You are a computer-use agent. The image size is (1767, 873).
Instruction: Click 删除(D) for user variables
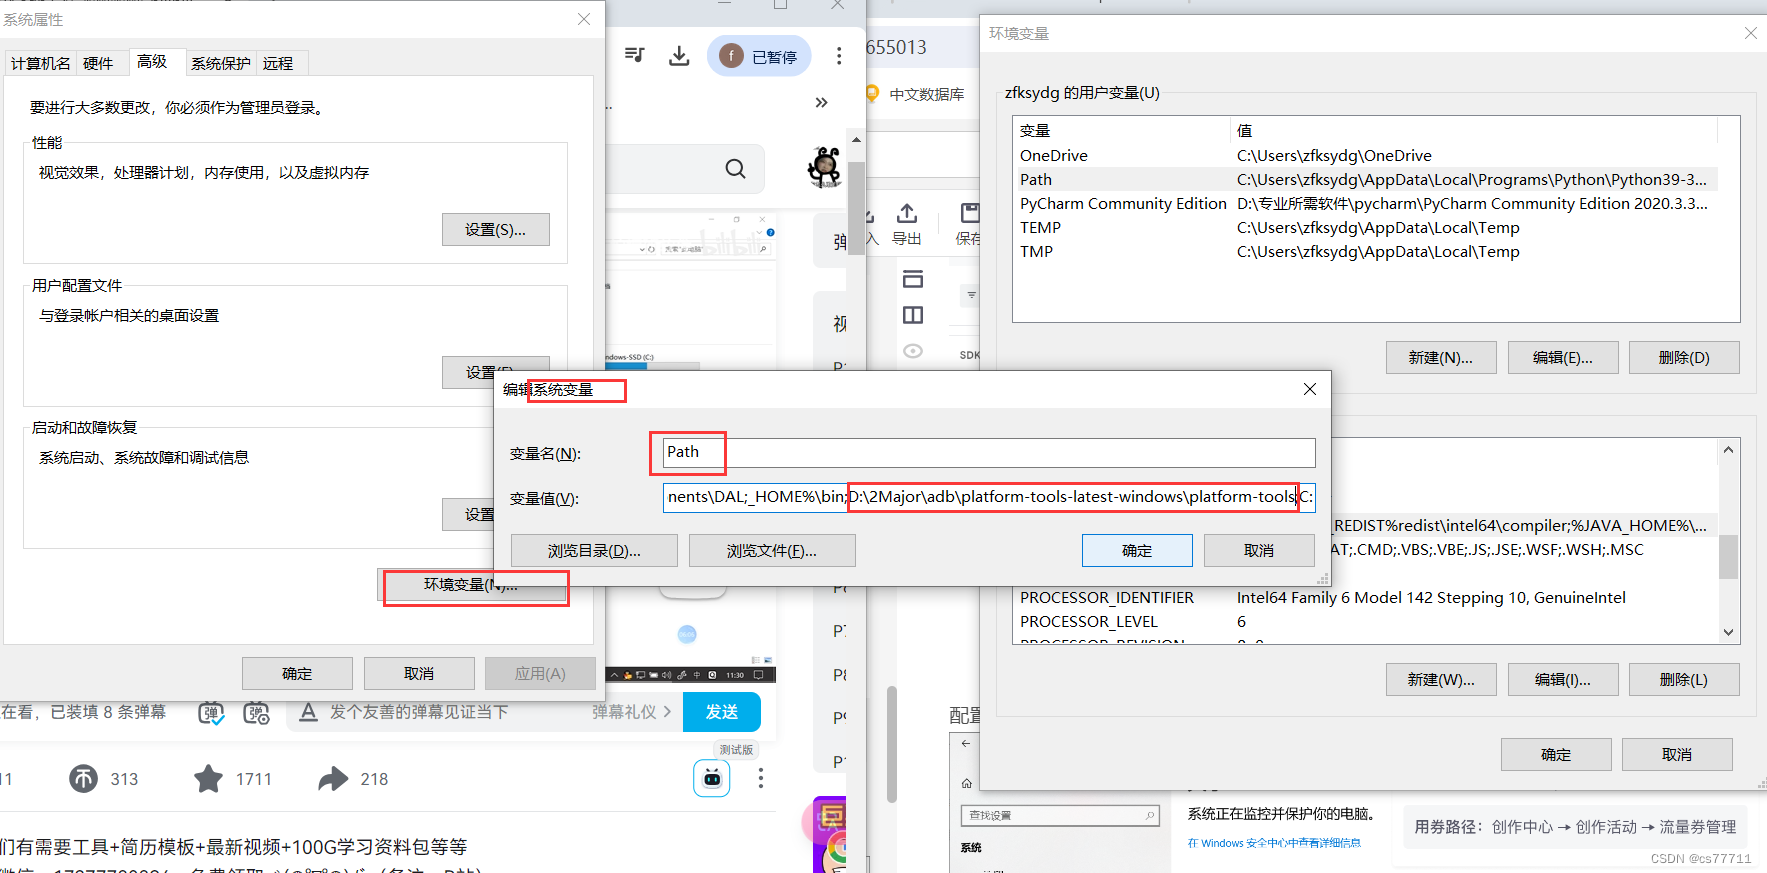1684,358
